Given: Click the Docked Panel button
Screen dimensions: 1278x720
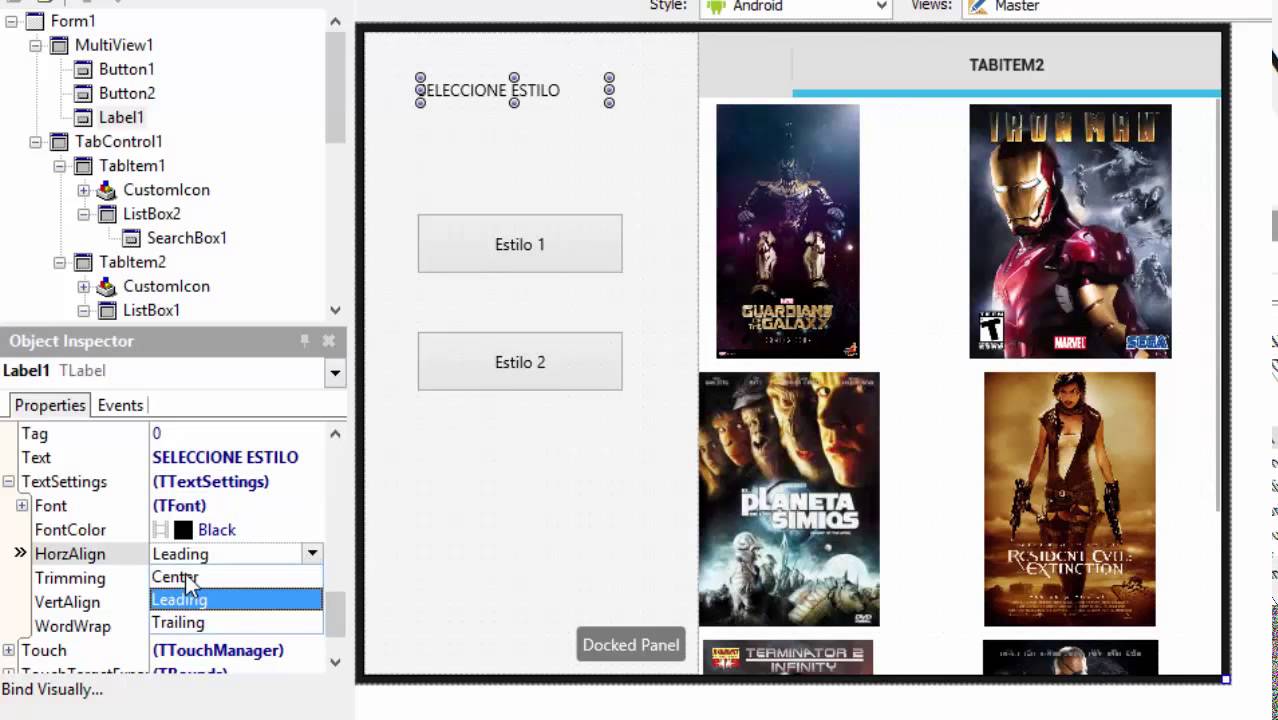Looking at the screenshot, I should pos(631,645).
